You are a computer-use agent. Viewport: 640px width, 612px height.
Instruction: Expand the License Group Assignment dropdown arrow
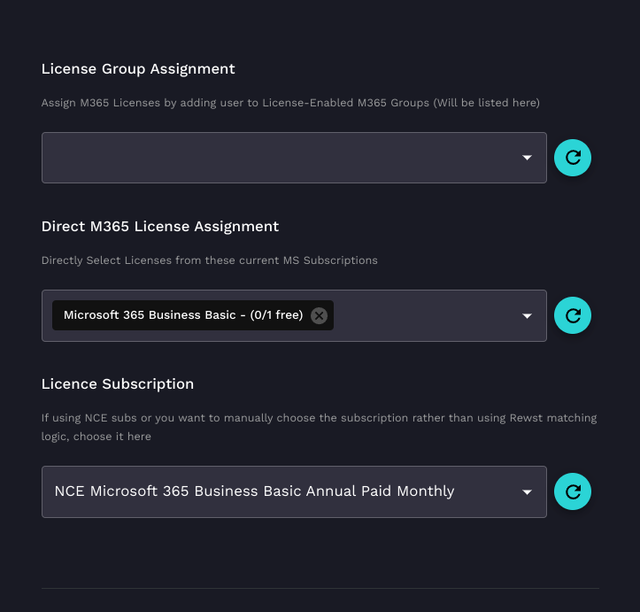click(x=527, y=158)
